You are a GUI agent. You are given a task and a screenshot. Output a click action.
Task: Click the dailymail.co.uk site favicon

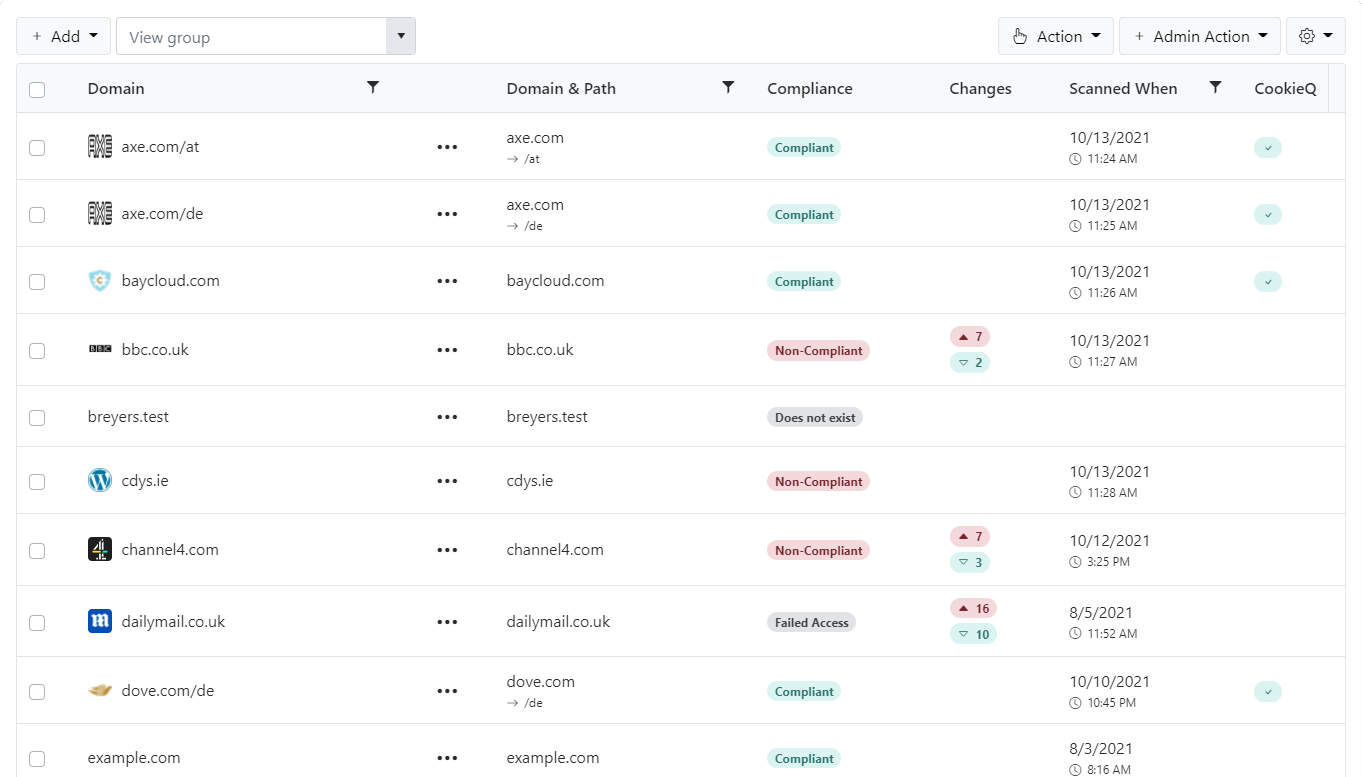click(x=100, y=622)
